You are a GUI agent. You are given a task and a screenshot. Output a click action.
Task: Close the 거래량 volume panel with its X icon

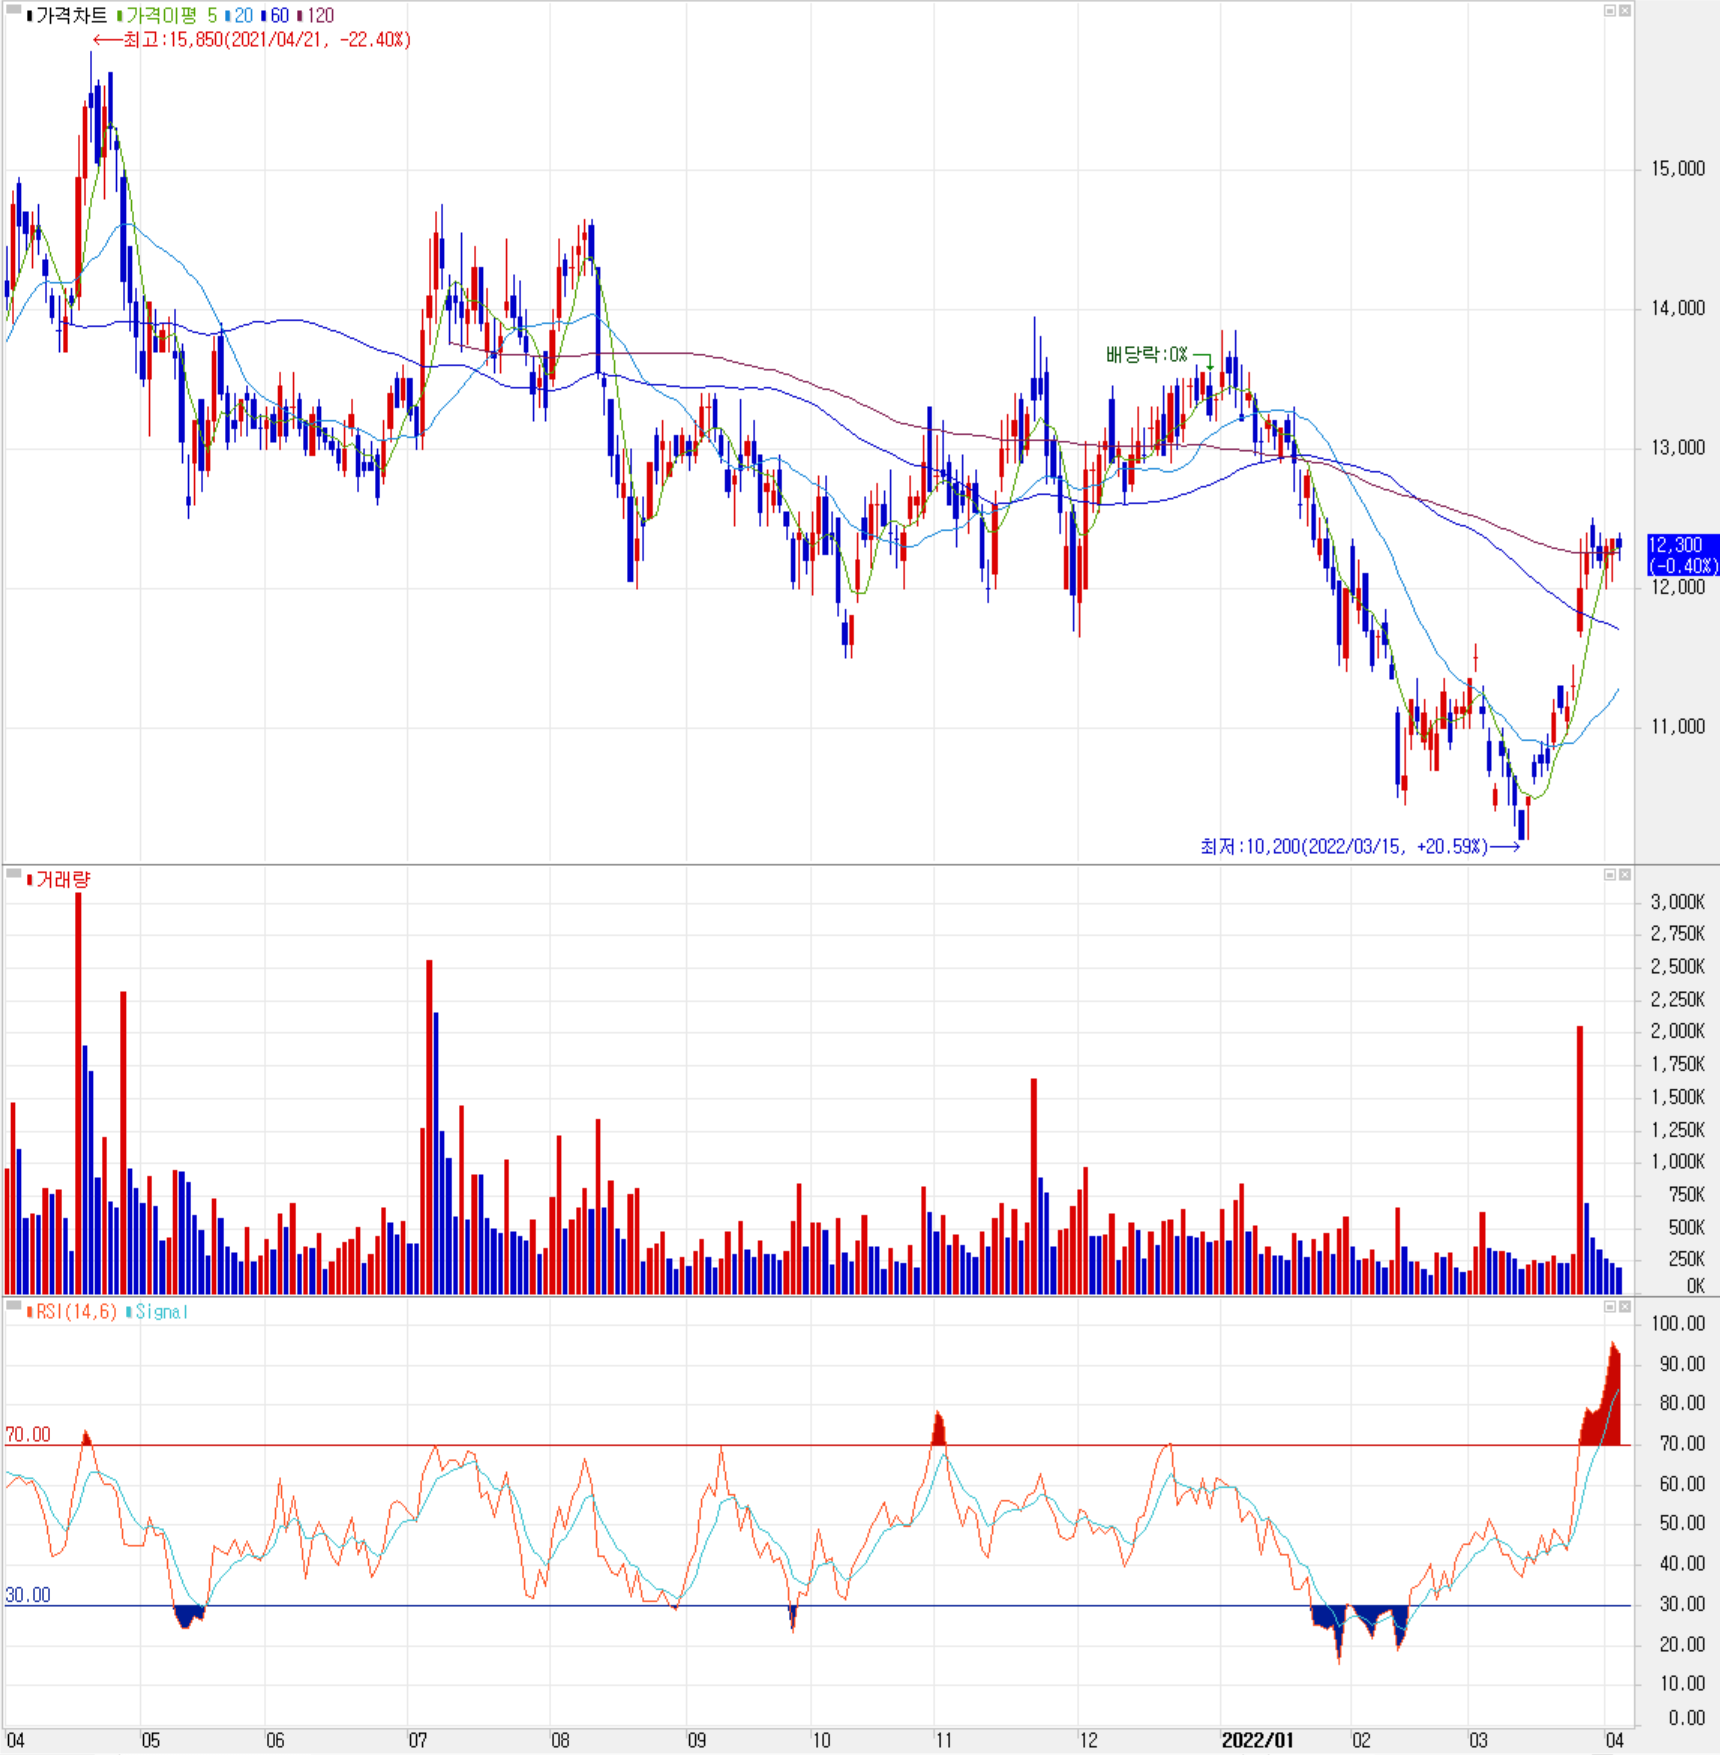1625,875
